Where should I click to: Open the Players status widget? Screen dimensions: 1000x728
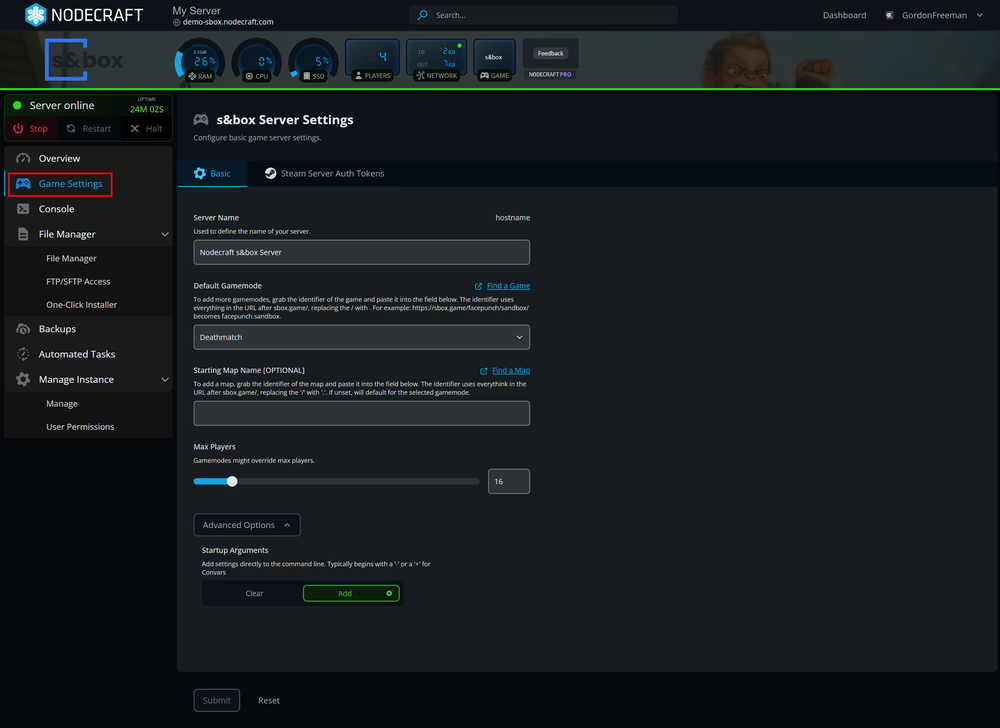[x=372, y=60]
